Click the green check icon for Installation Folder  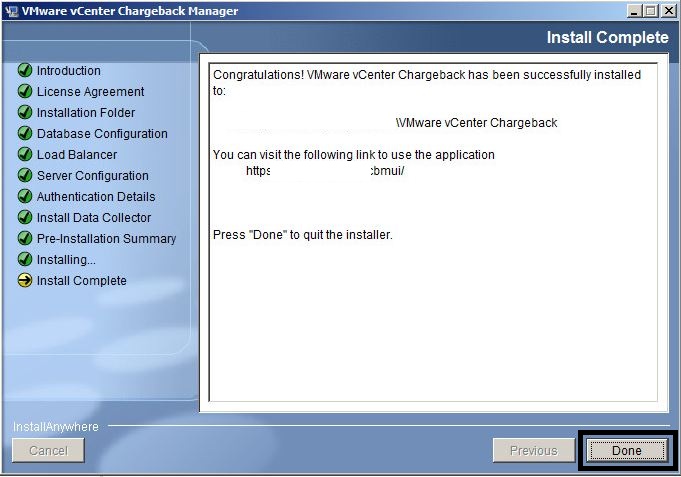[25, 113]
